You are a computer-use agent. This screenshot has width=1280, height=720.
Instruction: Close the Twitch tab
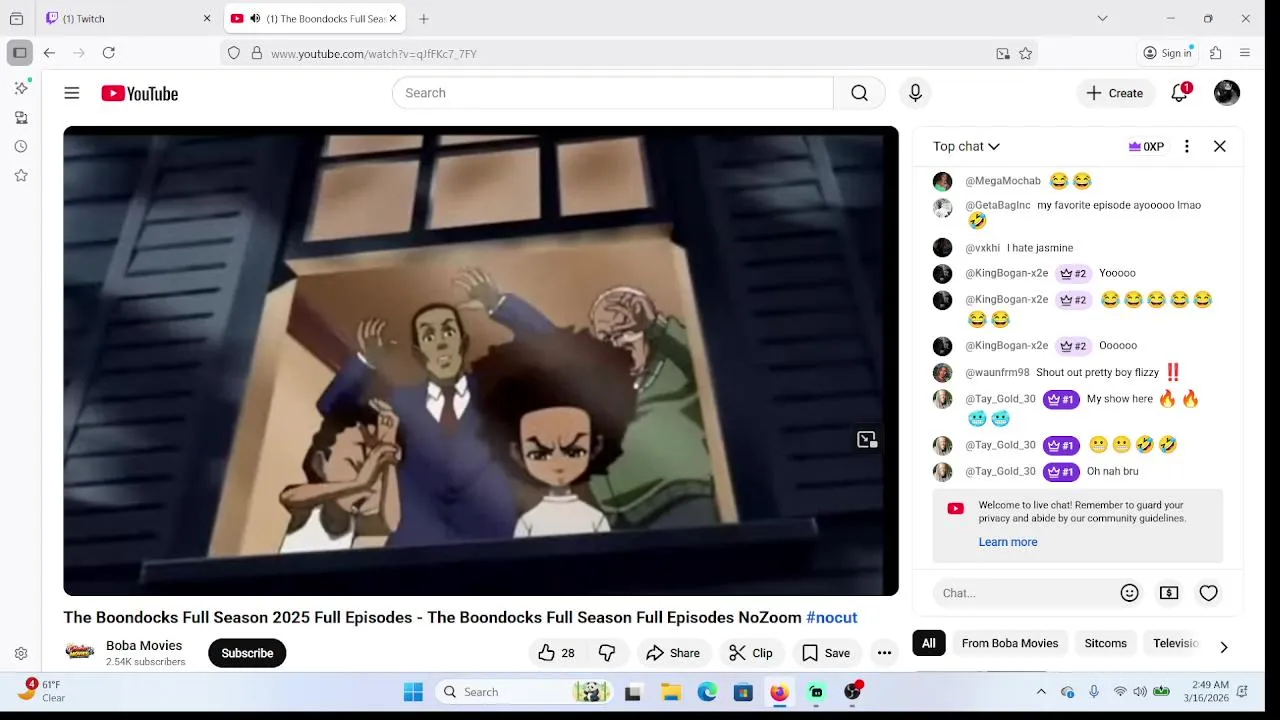(207, 19)
